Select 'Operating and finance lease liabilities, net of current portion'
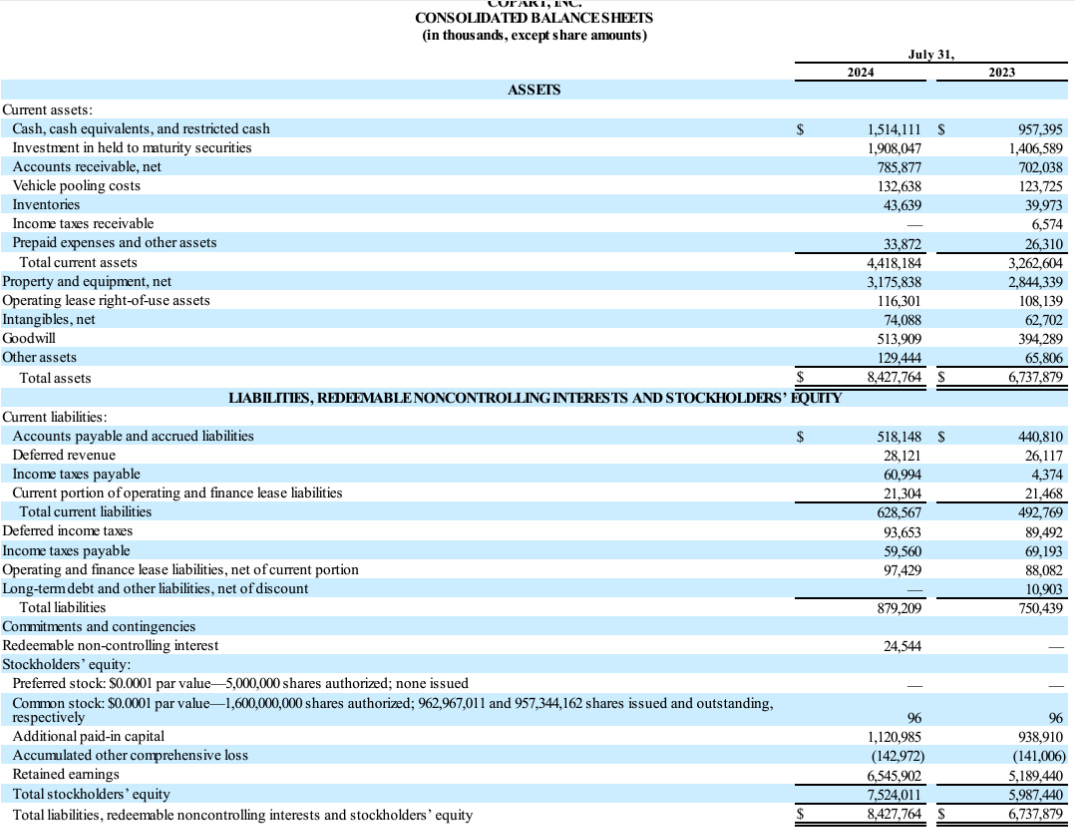 180,570
